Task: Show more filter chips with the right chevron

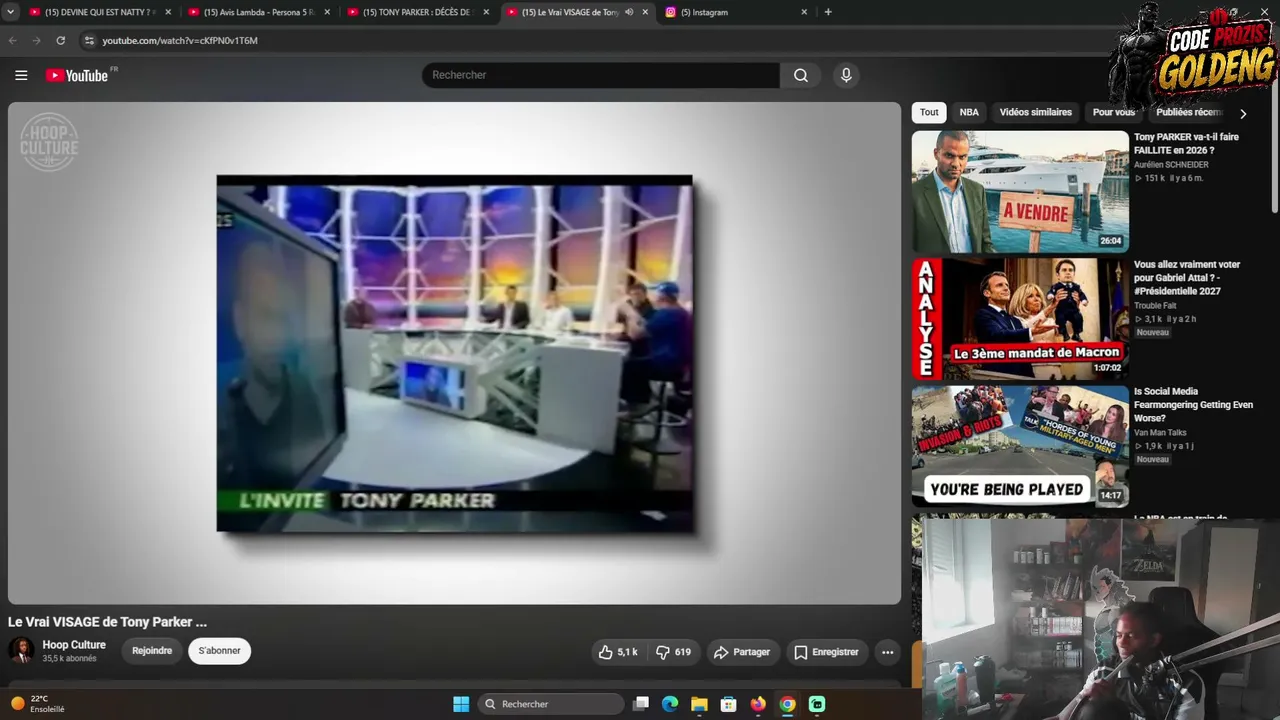Action: (x=1243, y=113)
